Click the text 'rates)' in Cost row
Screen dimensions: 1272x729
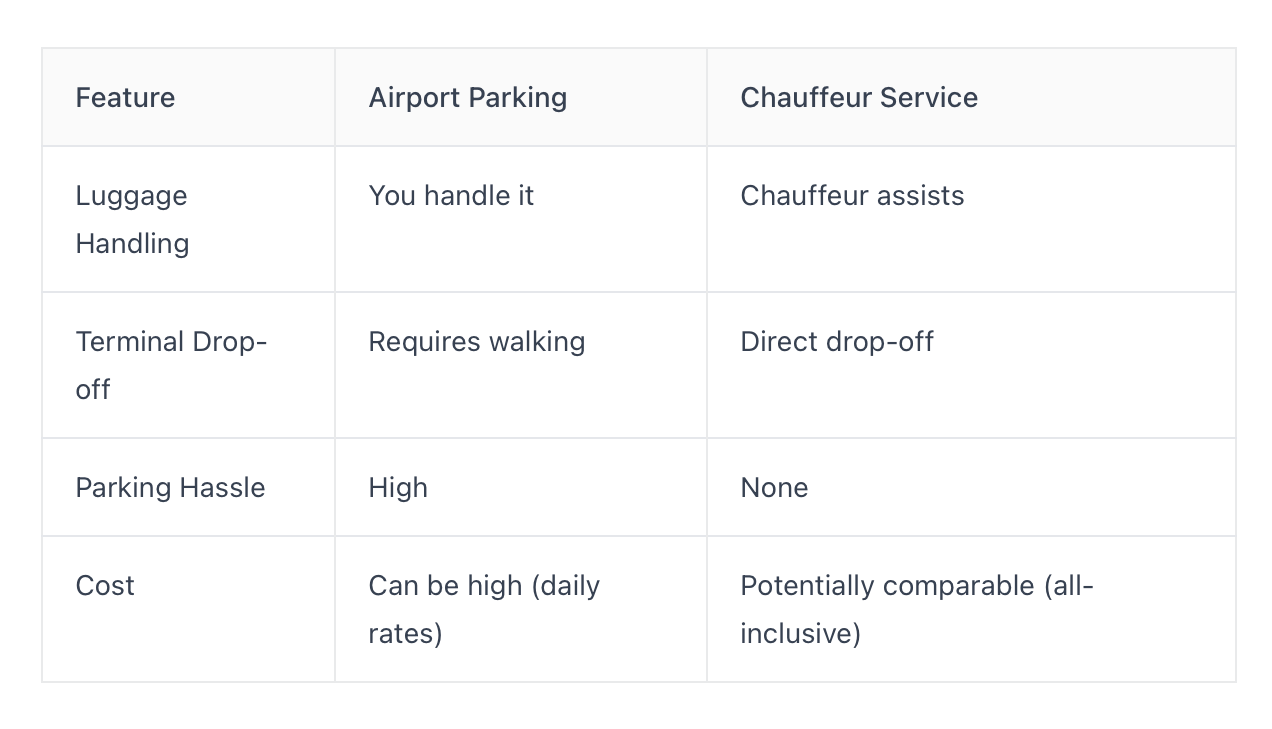pos(405,634)
